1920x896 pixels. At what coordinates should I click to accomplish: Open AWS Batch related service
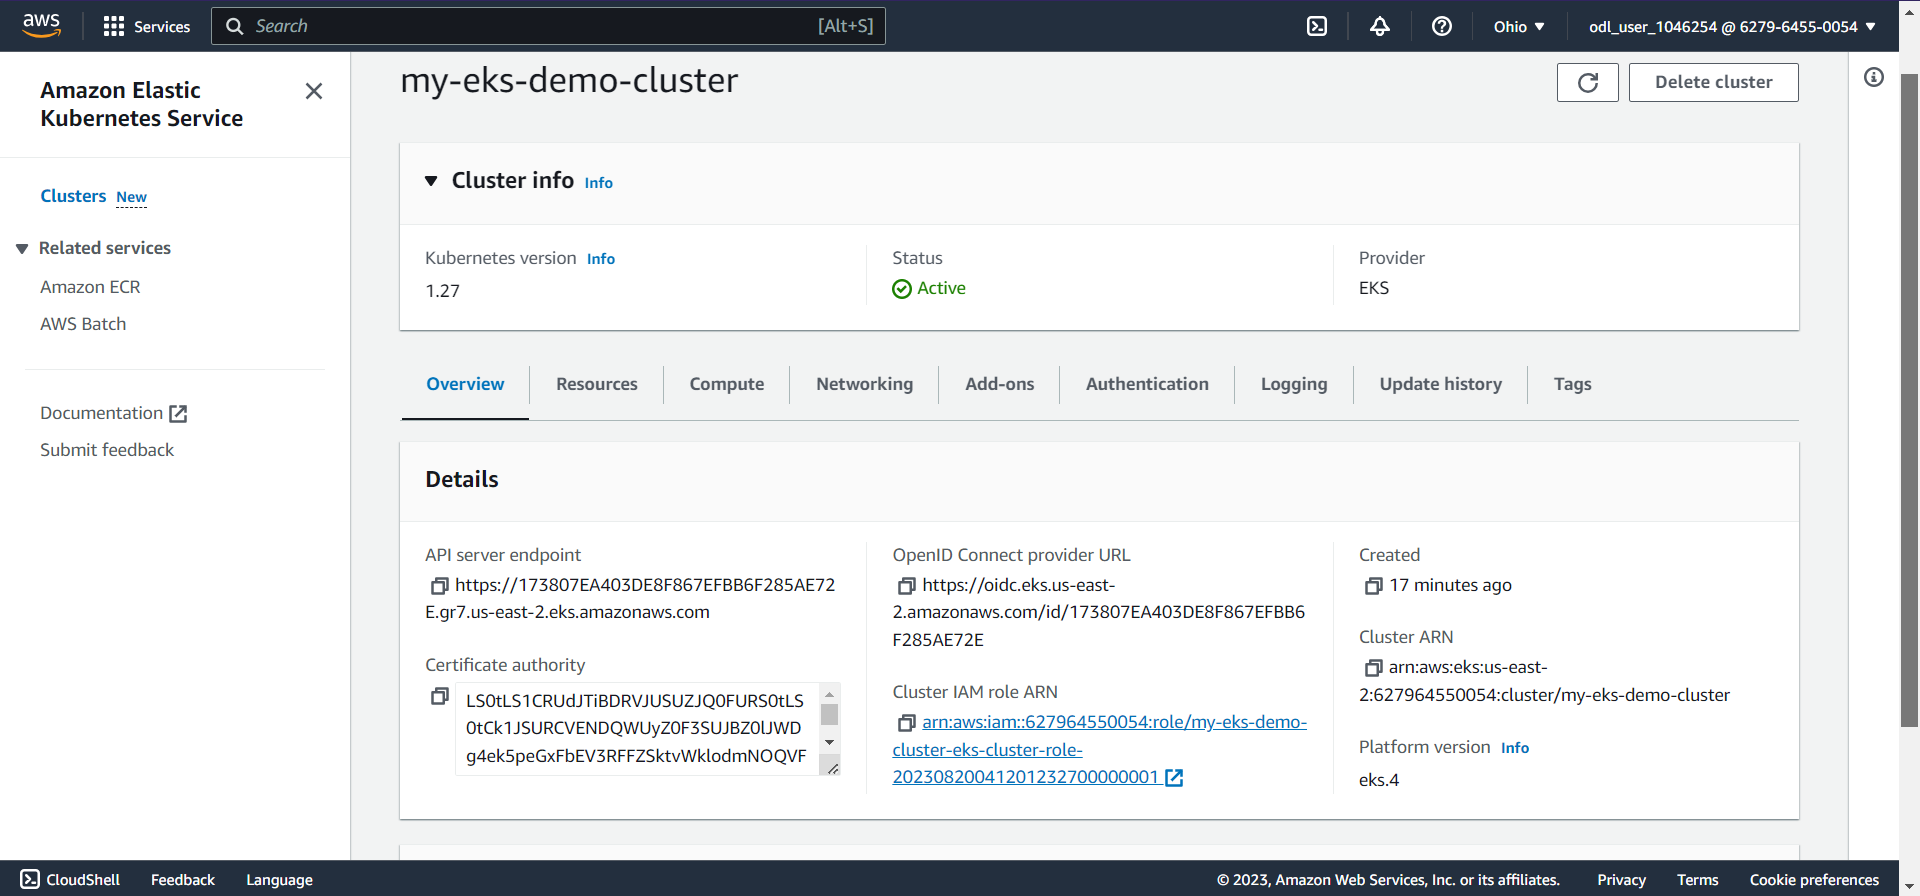[x=83, y=324]
